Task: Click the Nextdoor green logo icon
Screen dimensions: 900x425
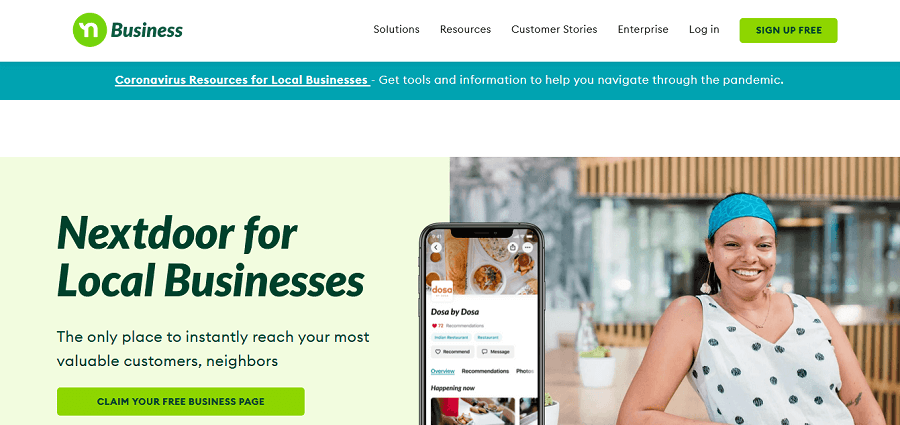Action: point(90,30)
